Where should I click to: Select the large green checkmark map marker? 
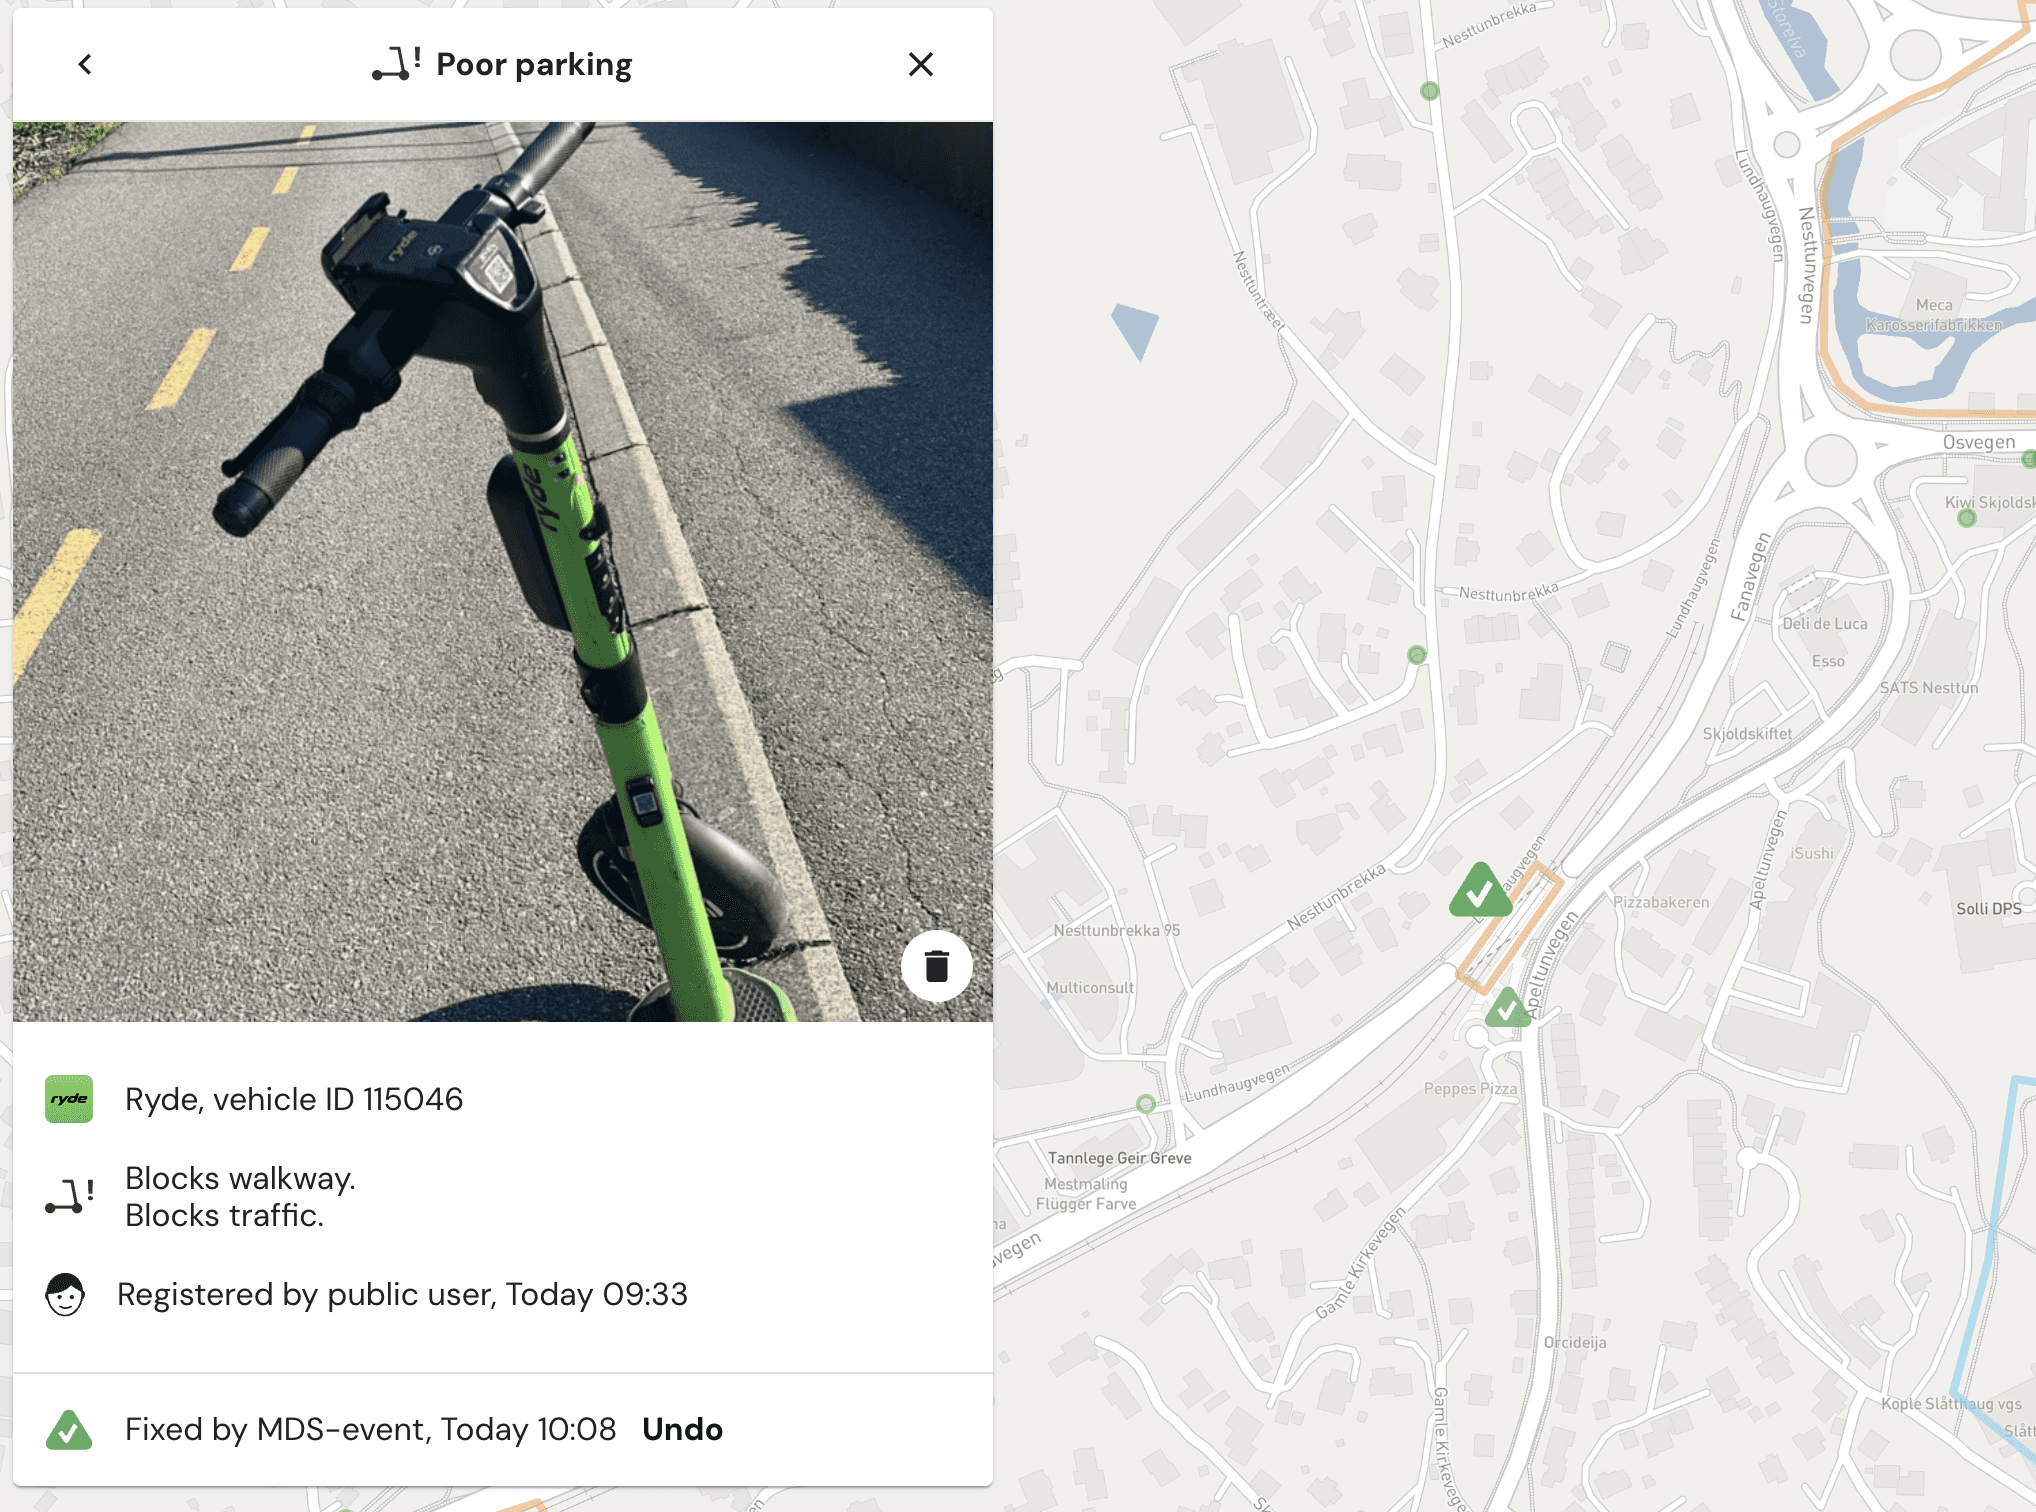coord(1481,890)
